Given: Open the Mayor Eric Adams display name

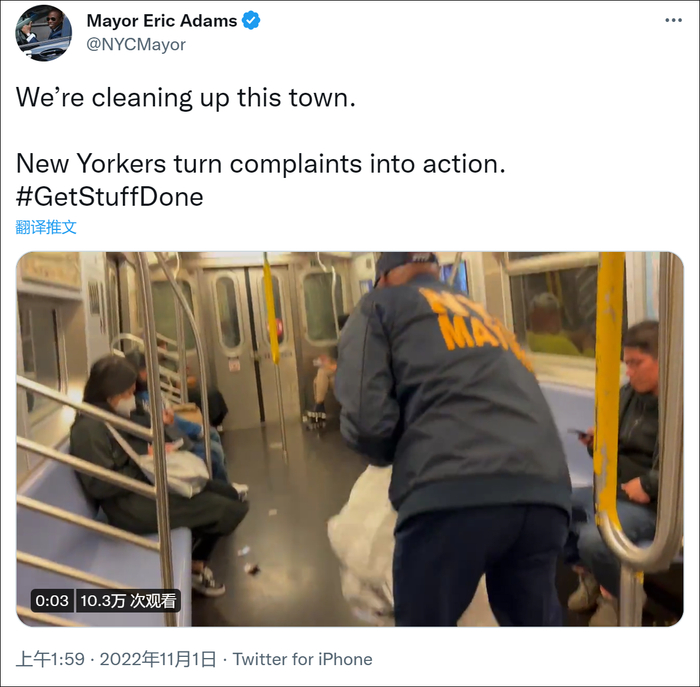Looking at the screenshot, I should click(162, 21).
